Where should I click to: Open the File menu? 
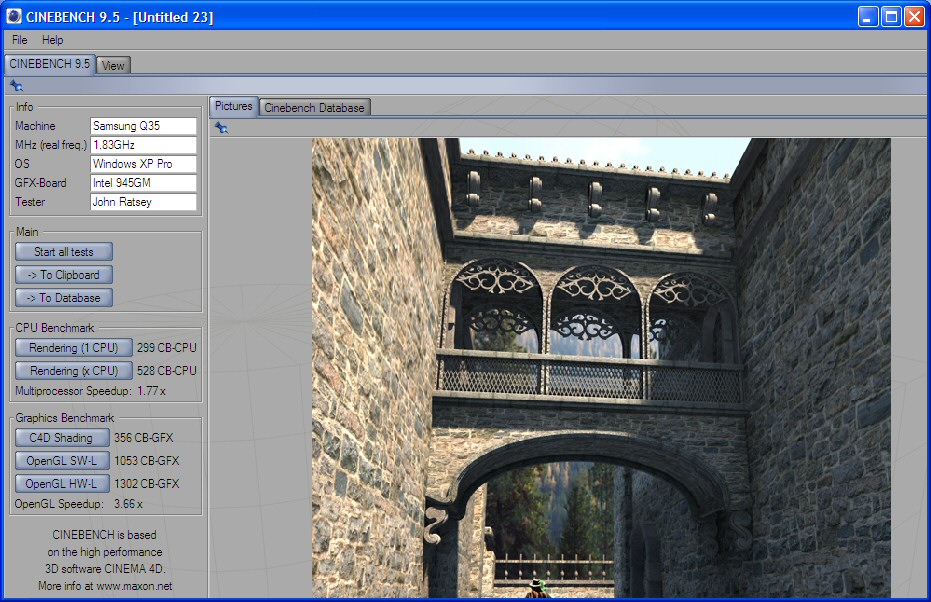click(20, 40)
